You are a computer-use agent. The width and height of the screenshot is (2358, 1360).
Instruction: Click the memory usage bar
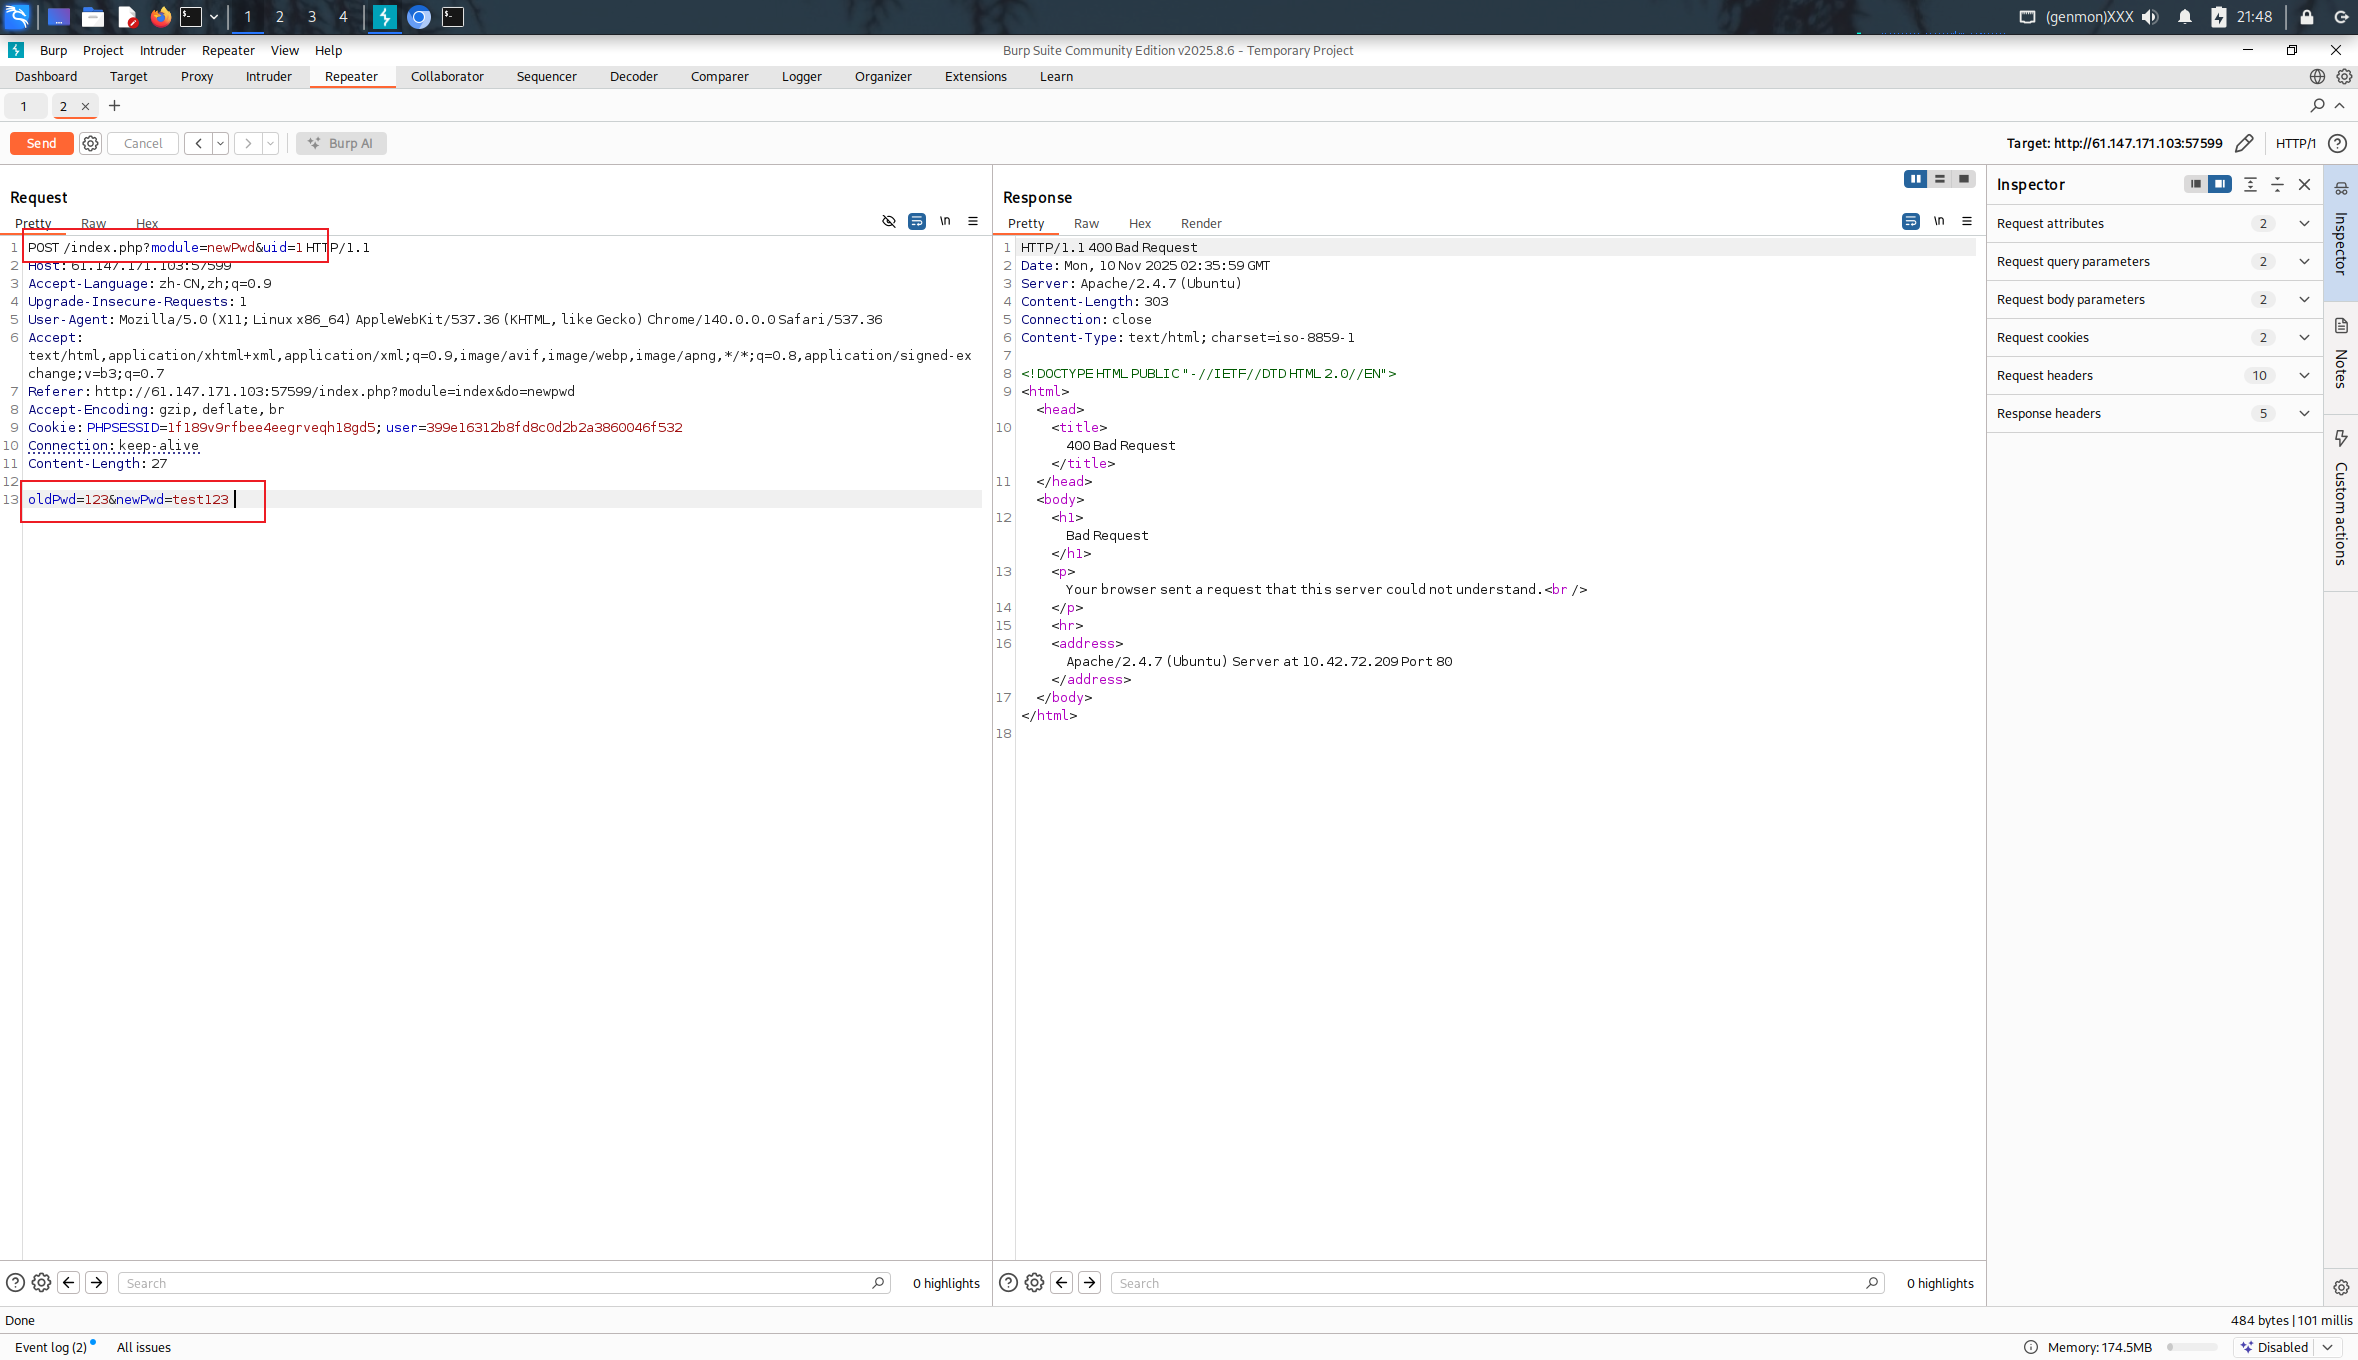click(2191, 1347)
